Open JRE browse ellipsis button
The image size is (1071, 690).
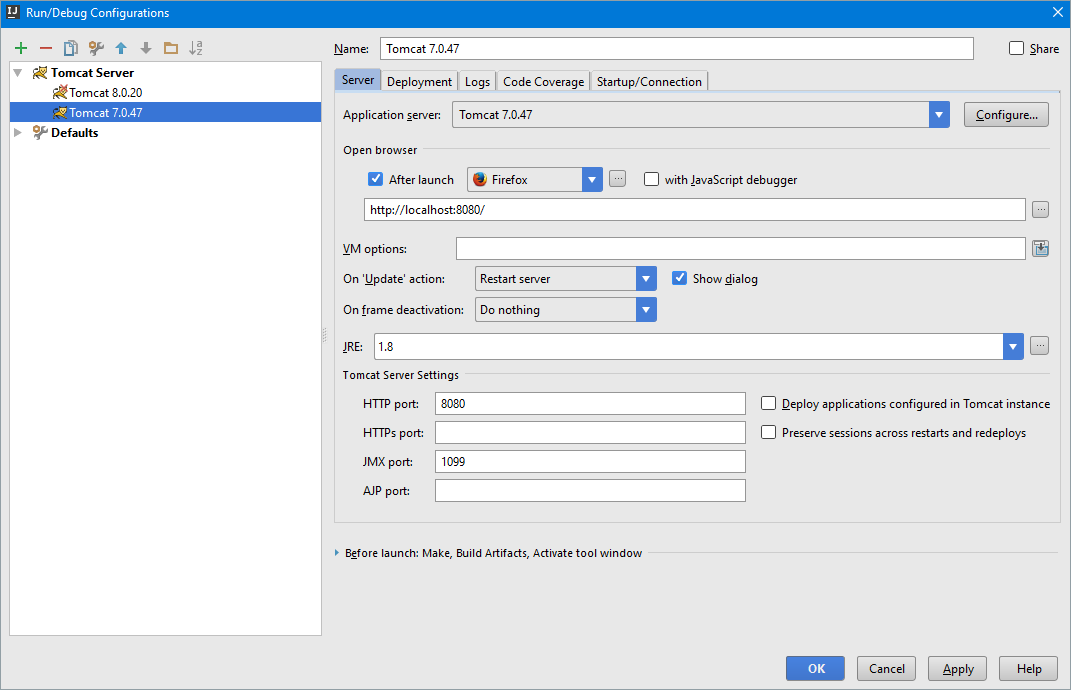[1040, 346]
